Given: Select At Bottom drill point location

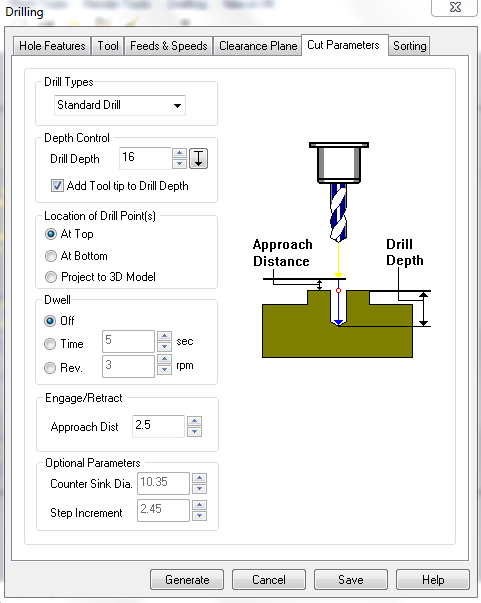Looking at the screenshot, I should tap(51, 256).
